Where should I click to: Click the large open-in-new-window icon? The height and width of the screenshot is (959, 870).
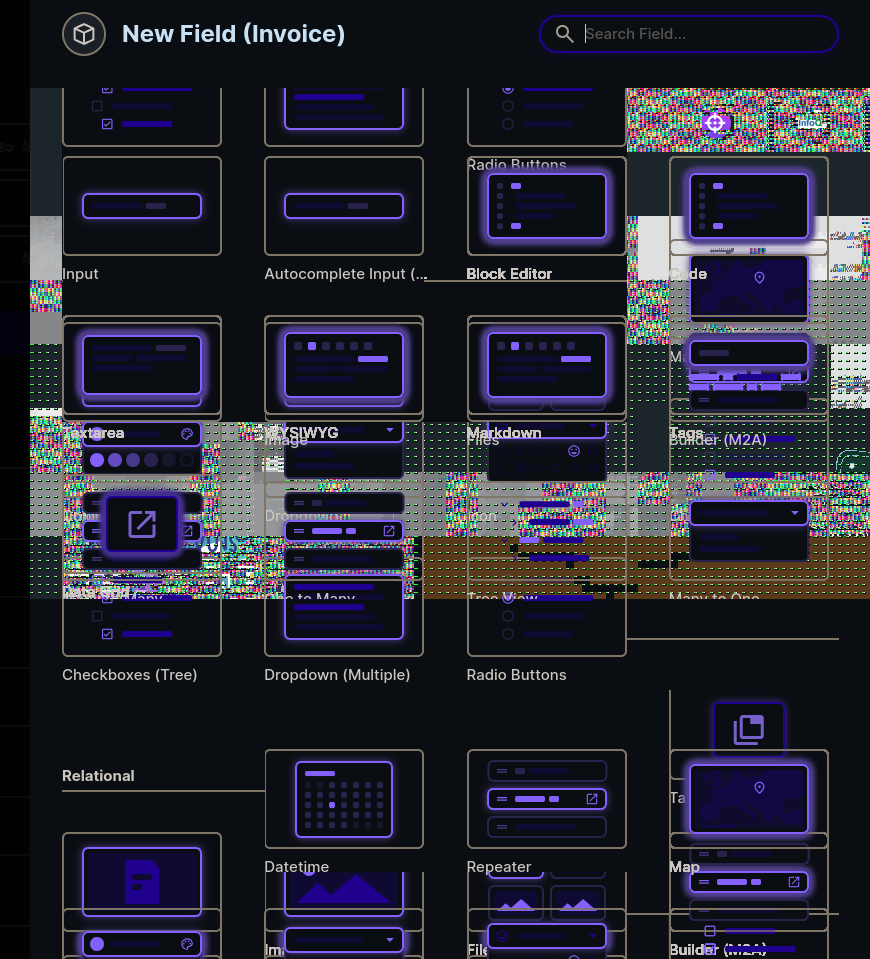142,524
